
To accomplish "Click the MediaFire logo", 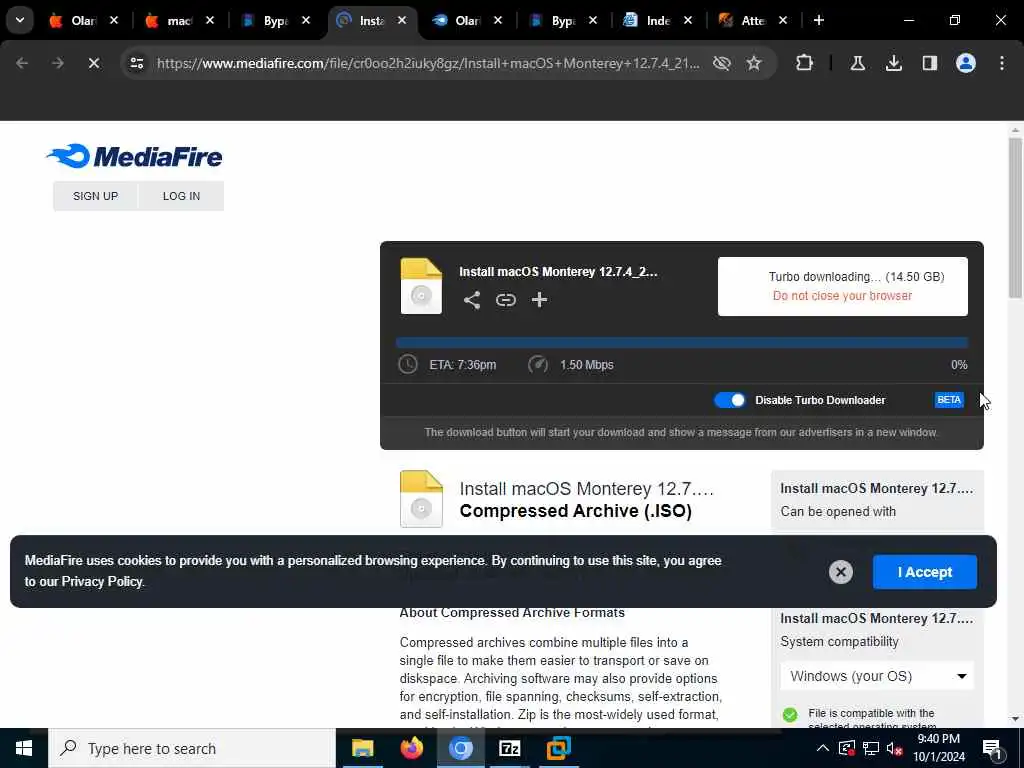I will tap(135, 156).
